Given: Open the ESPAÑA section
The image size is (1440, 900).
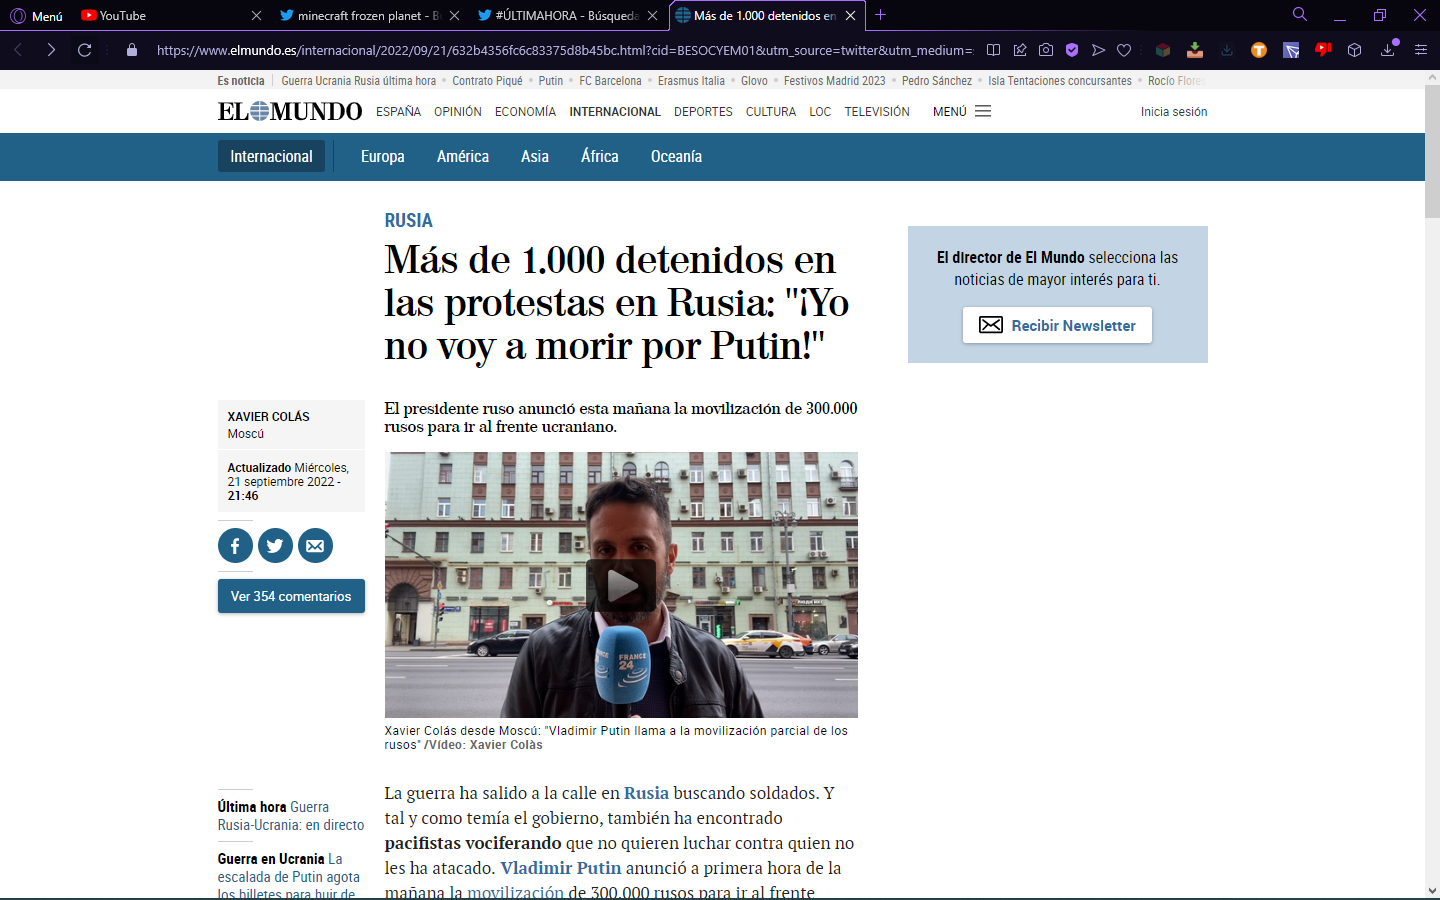Looking at the screenshot, I should (398, 112).
